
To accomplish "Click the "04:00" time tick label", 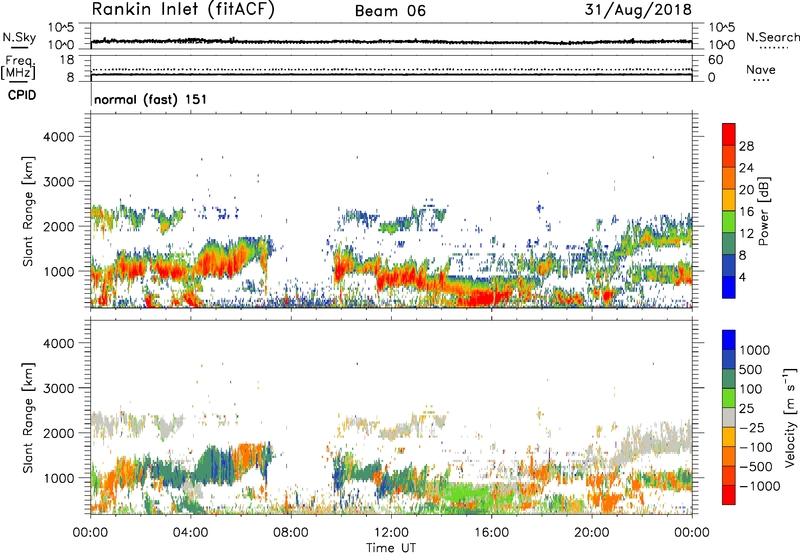I will tap(191, 533).
